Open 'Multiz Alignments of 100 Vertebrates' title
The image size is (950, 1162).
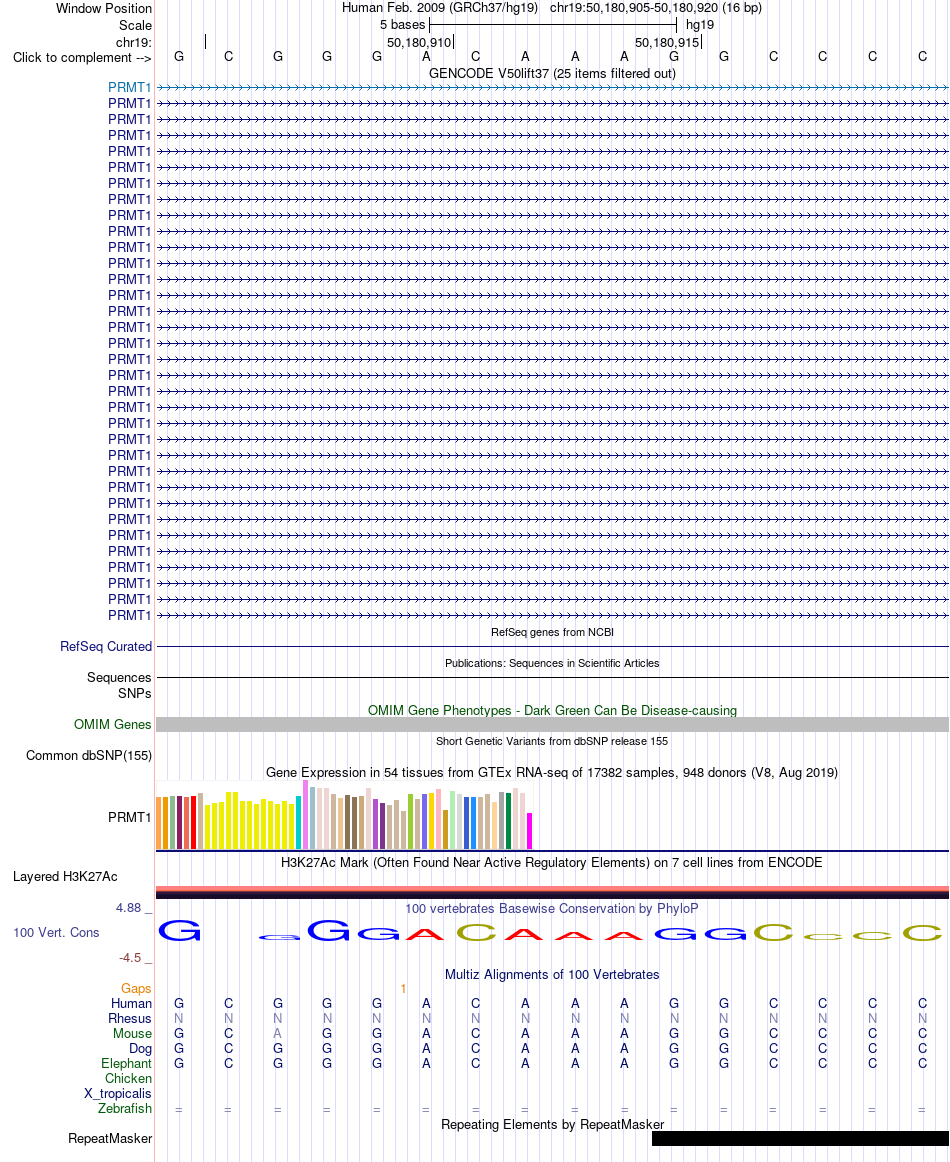(552, 975)
